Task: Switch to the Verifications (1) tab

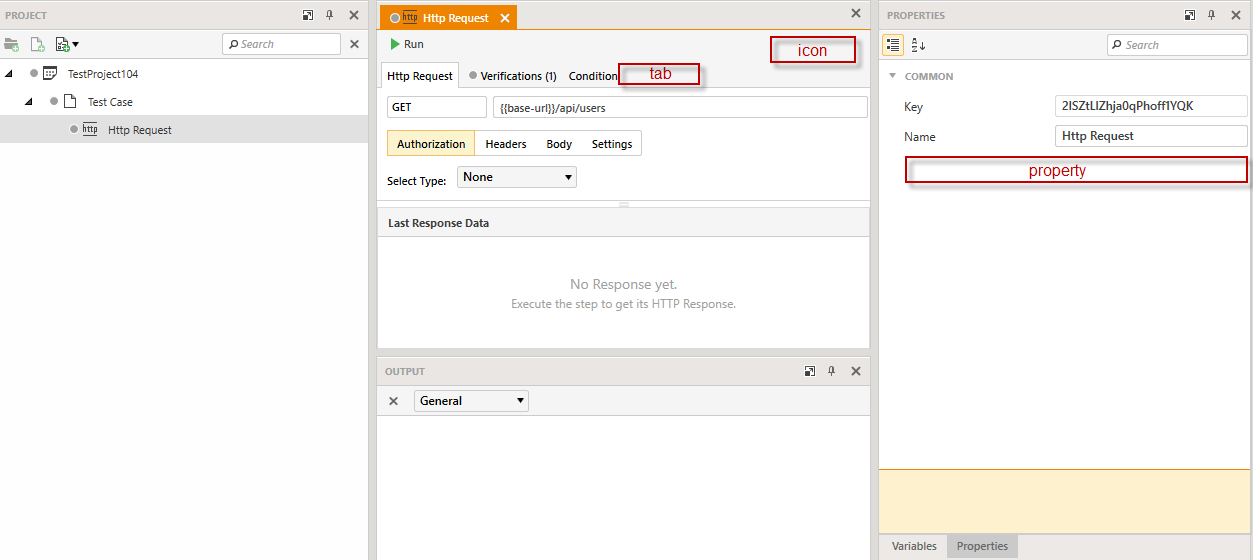Action: 512,76
